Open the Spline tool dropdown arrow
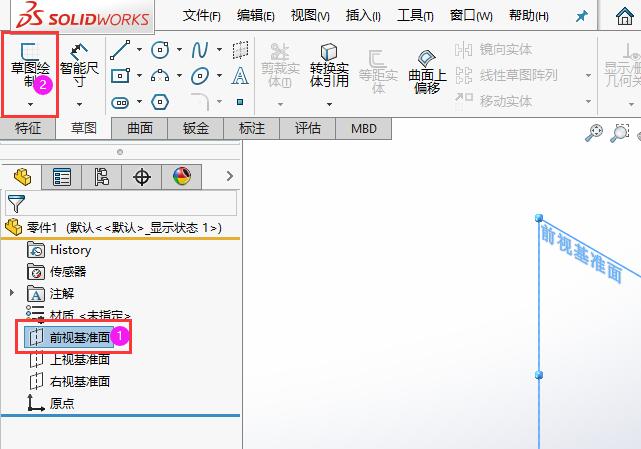Viewport: 641px width, 449px height. point(220,50)
